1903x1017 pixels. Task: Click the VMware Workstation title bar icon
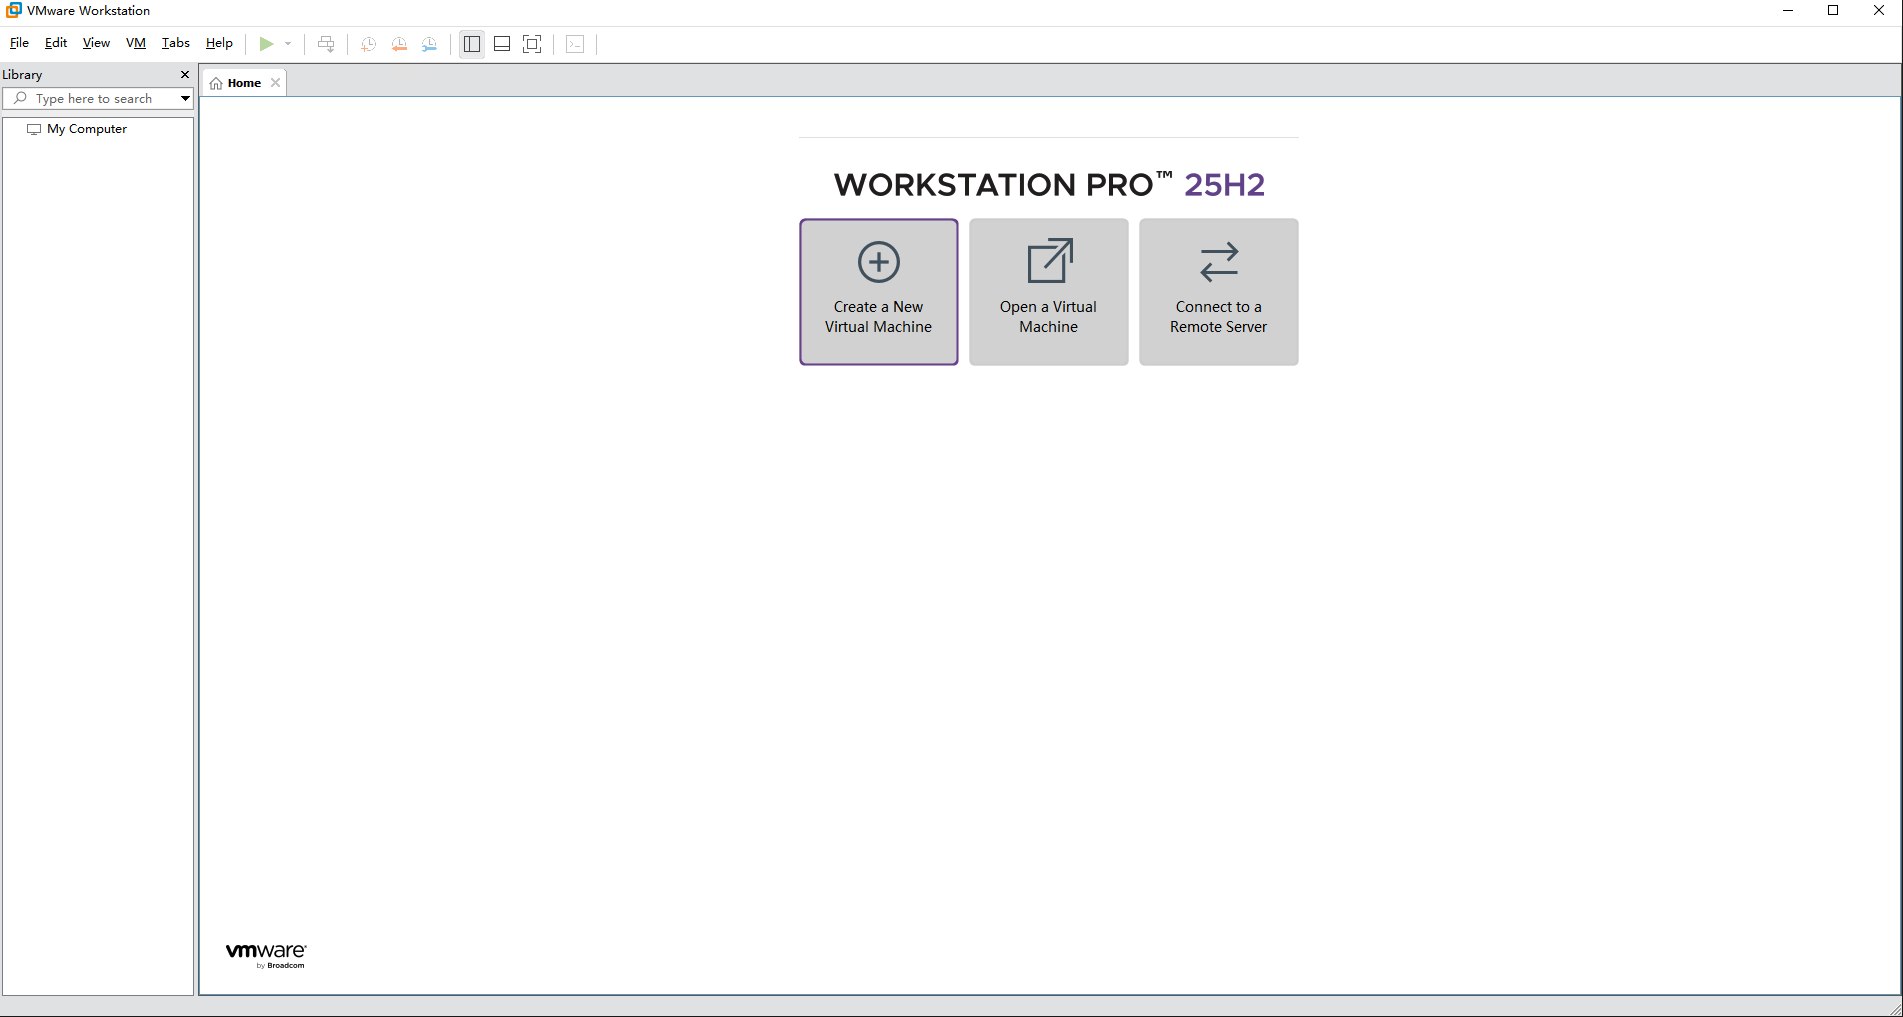coord(13,10)
